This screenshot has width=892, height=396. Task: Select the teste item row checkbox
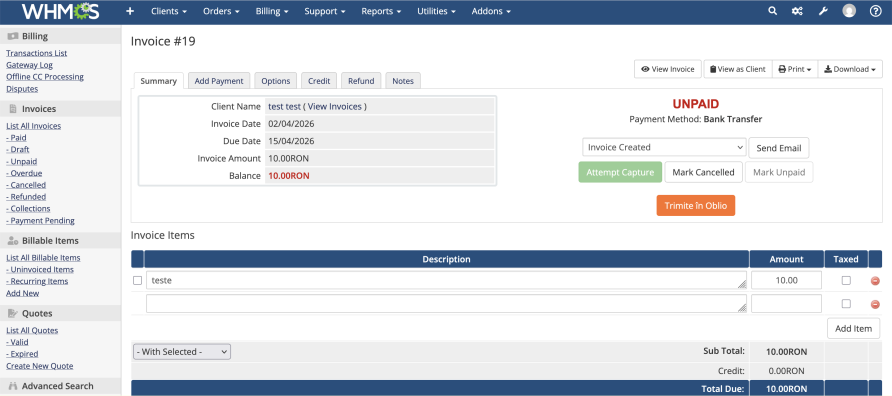(x=137, y=280)
